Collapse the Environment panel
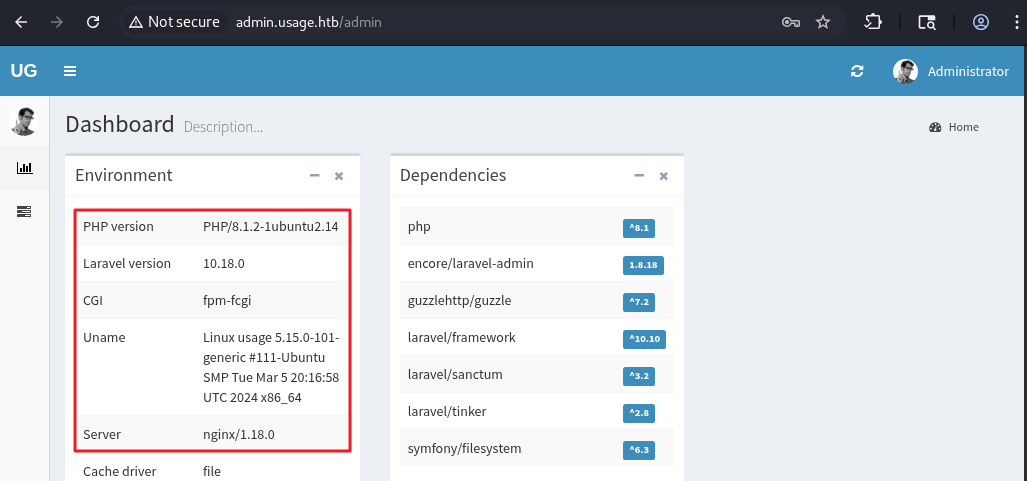The height and width of the screenshot is (481, 1027). [x=315, y=175]
